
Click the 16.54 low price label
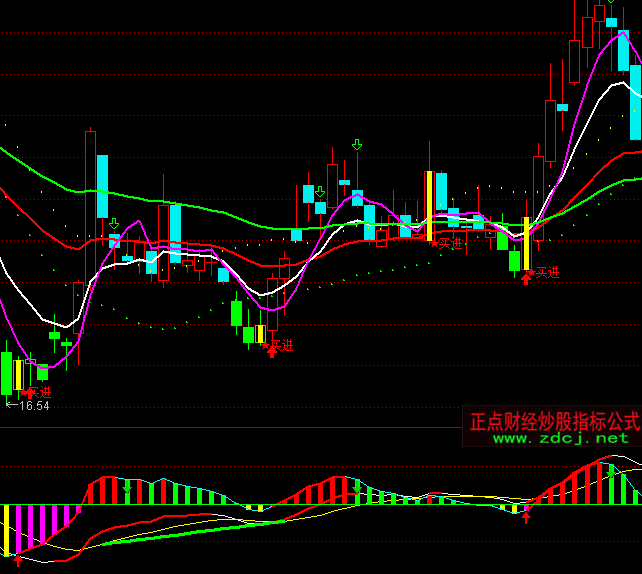pos(34,406)
